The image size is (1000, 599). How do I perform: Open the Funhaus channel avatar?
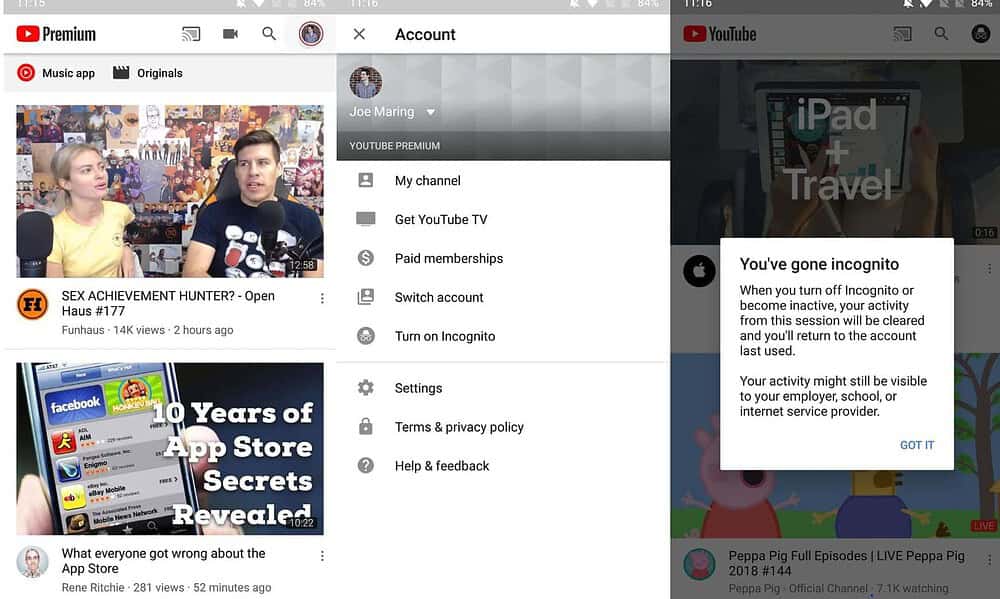[x=33, y=304]
